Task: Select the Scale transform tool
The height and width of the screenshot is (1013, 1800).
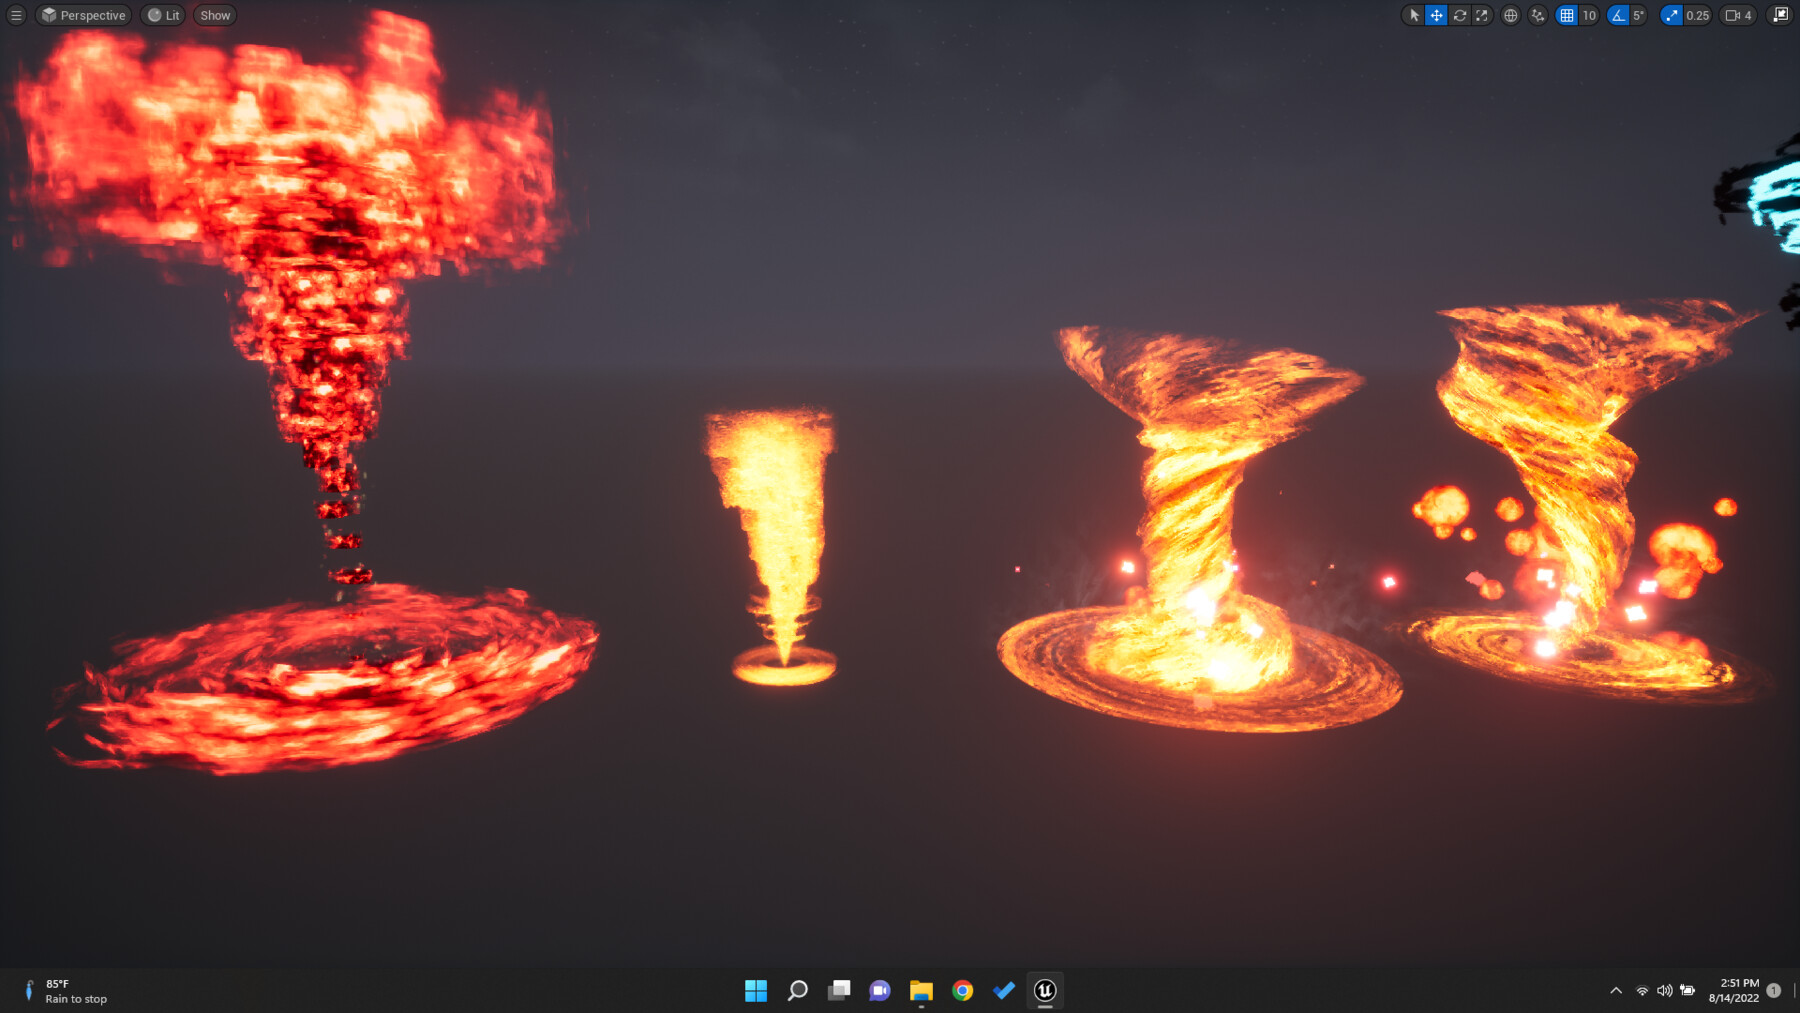Action: pyautogui.click(x=1482, y=15)
